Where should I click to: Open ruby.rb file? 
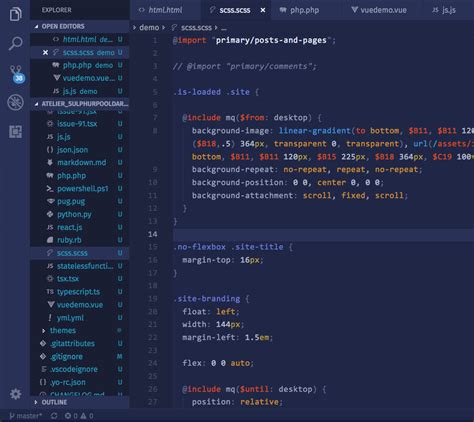click(x=80, y=240)
